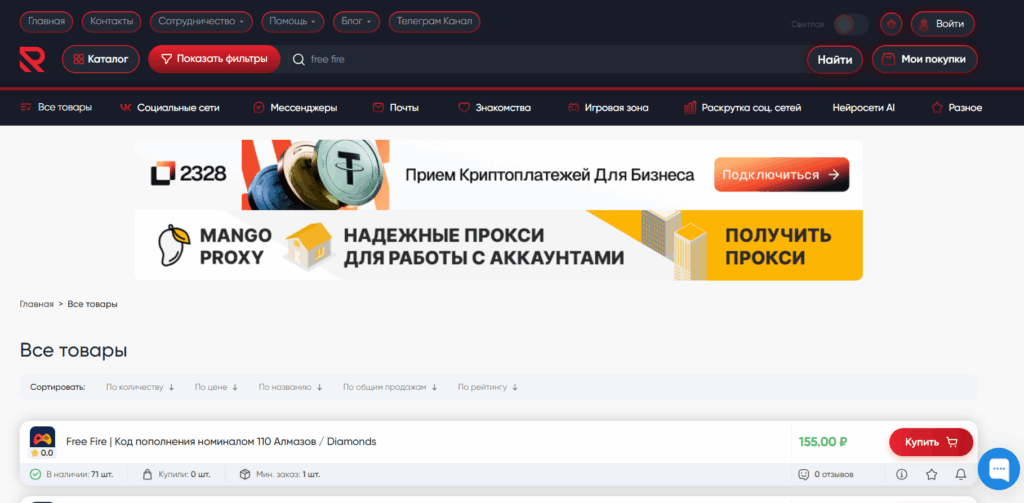Viewport: 1024px width, 503px height.
Task: Open the Free Fire 110 Алмазов product title
Action: click(221, 442)
